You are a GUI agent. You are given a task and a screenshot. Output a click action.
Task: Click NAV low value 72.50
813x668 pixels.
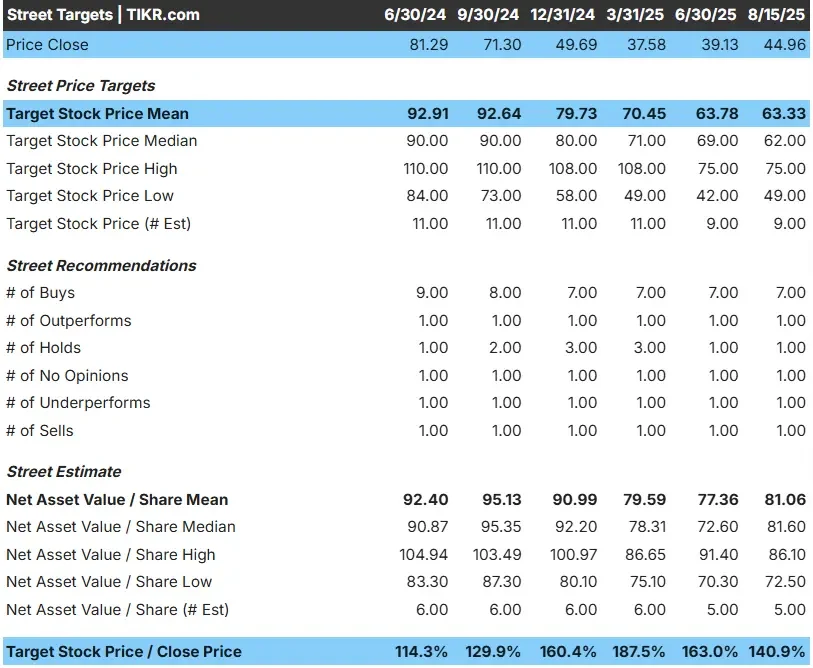click(785, 581)
